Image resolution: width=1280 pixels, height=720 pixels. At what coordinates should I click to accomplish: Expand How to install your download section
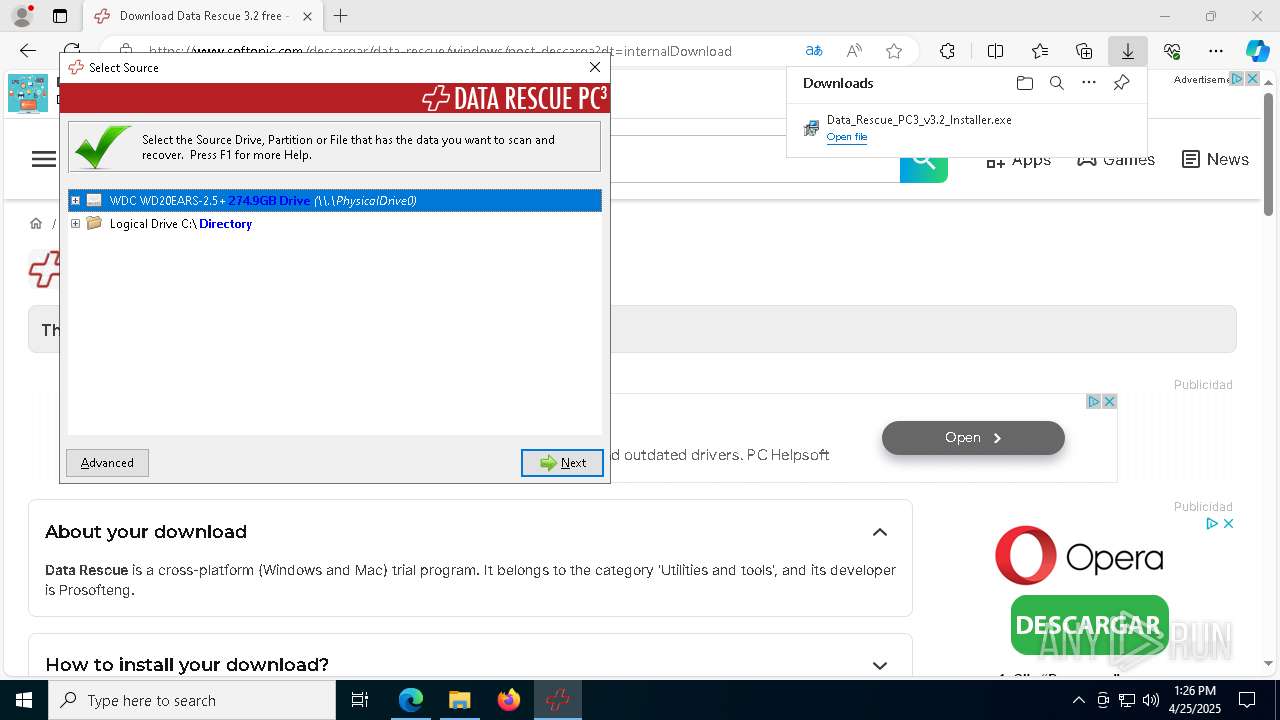[x=880, y=665]
